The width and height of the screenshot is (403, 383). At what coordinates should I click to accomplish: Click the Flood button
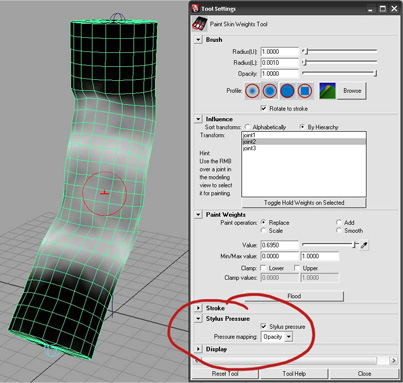[294, 296]
